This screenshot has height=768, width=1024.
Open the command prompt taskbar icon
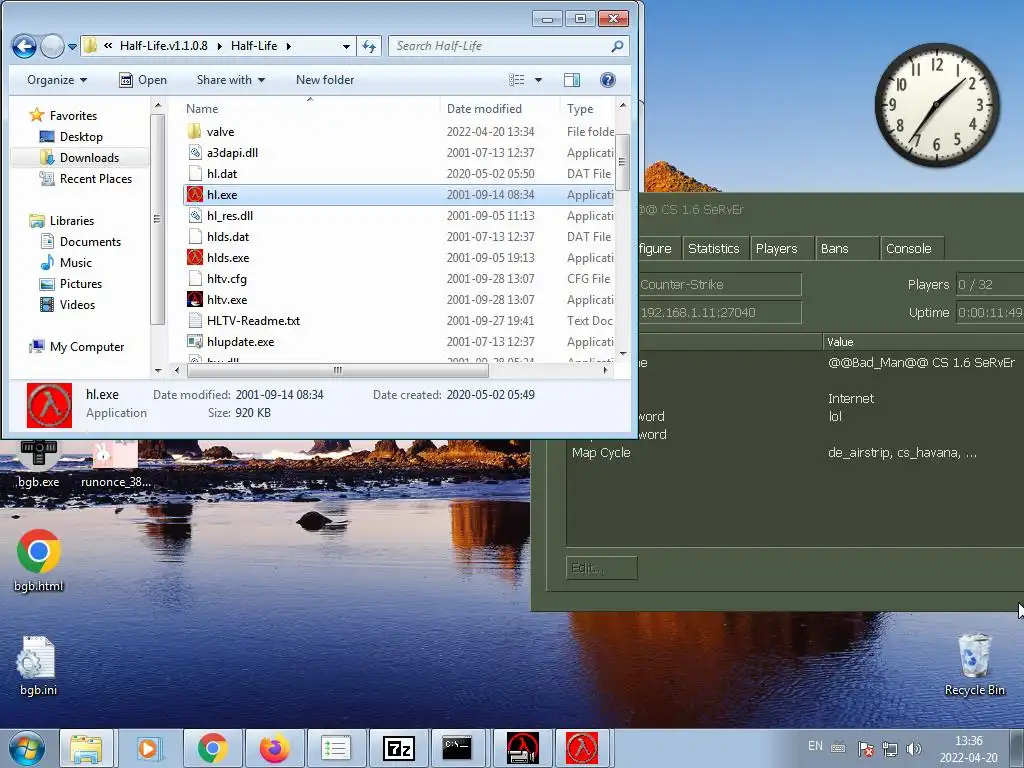457,748
